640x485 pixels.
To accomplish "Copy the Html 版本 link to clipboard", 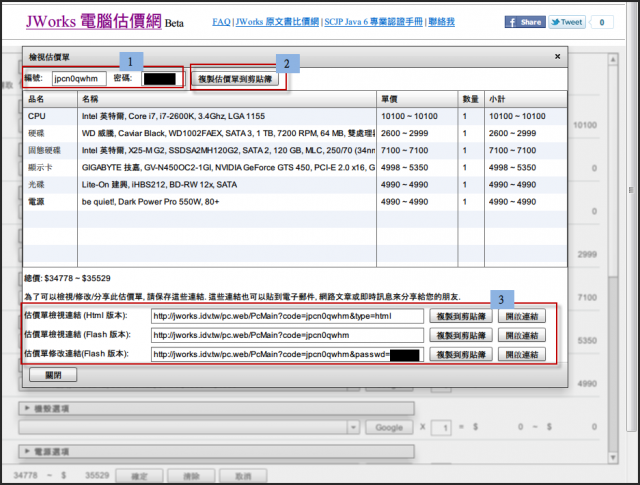I will [461, 316].
